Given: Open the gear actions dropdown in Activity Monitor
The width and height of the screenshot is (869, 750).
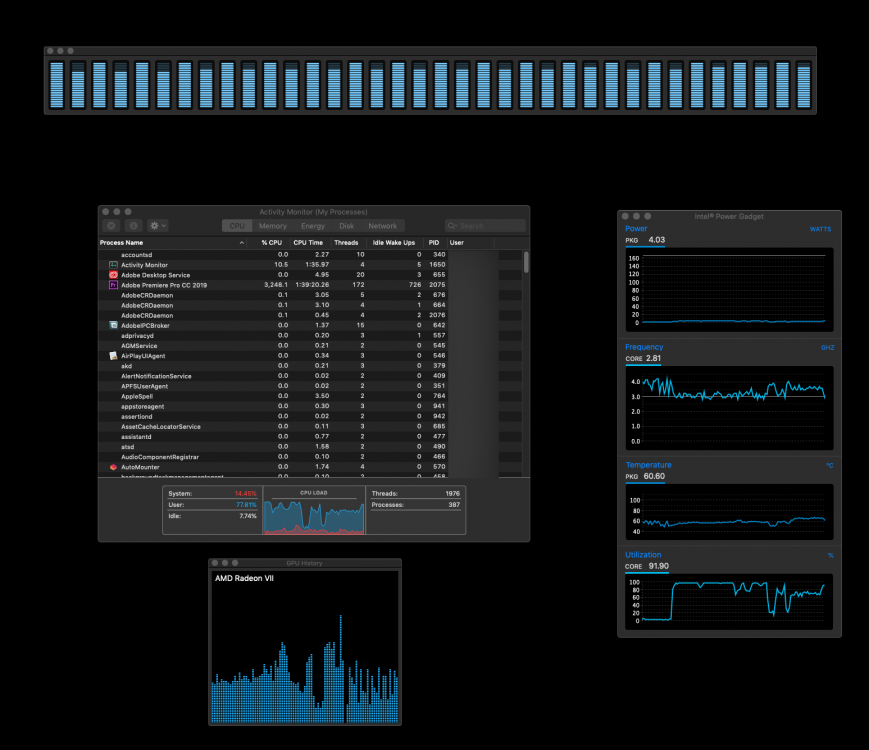Looking at the screenshot, I should (x=157, y=226).
